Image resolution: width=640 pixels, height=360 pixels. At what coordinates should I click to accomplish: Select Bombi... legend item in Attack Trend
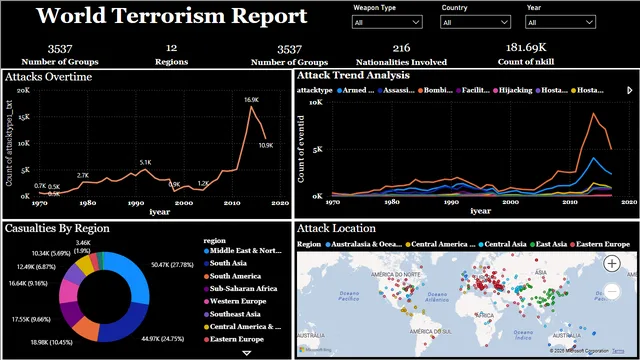[435, 90]
